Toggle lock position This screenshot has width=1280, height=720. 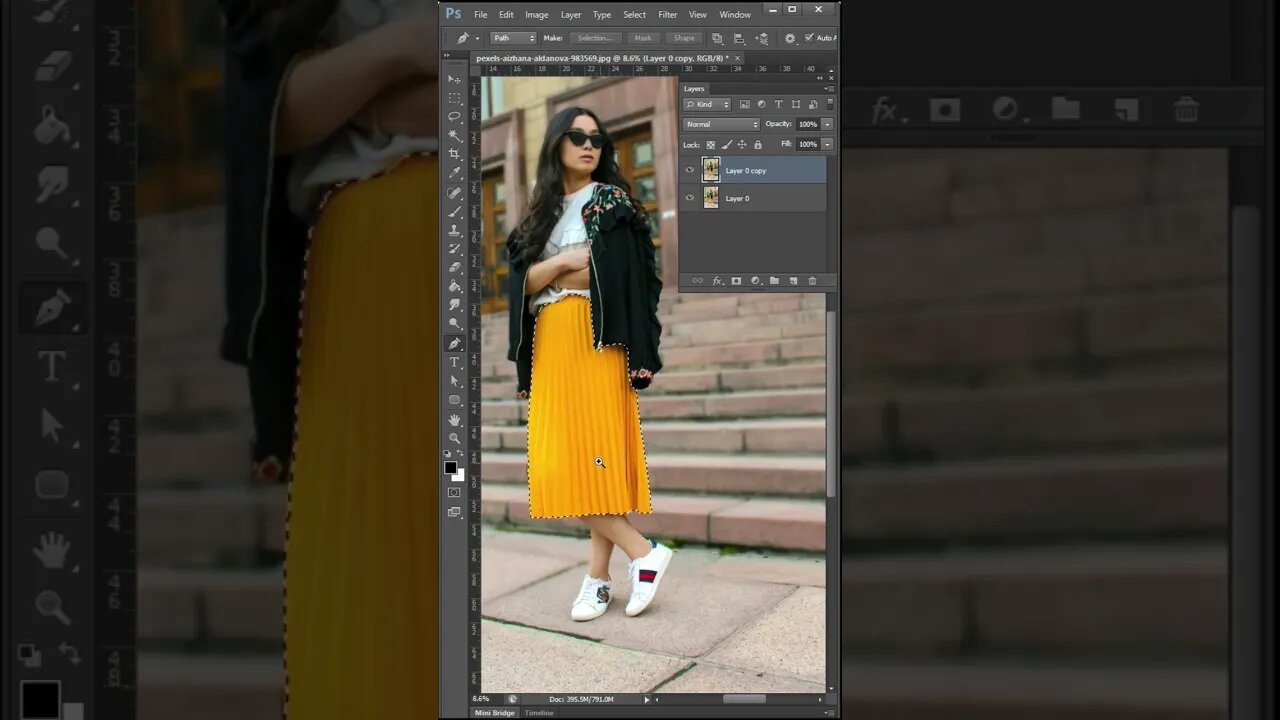tap(741, 144)
